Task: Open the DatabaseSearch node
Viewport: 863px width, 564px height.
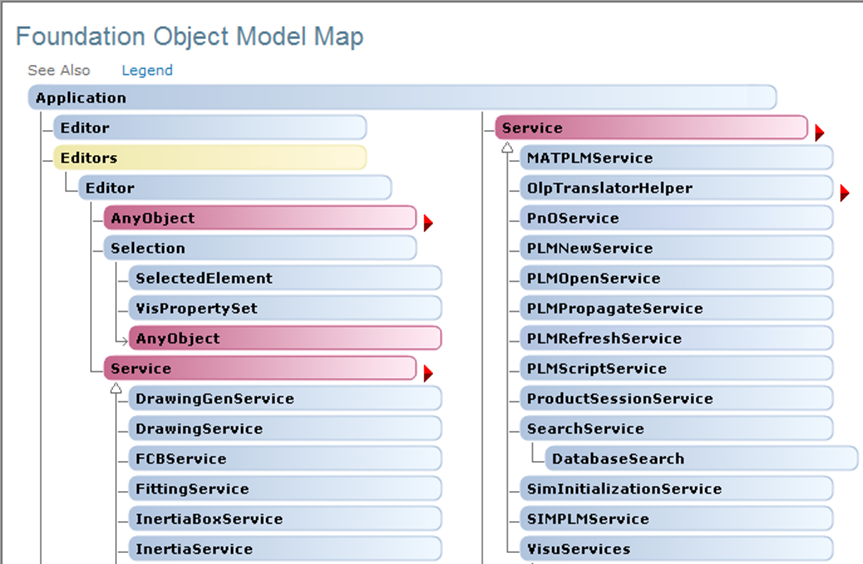Action: [x=702, y=459]
